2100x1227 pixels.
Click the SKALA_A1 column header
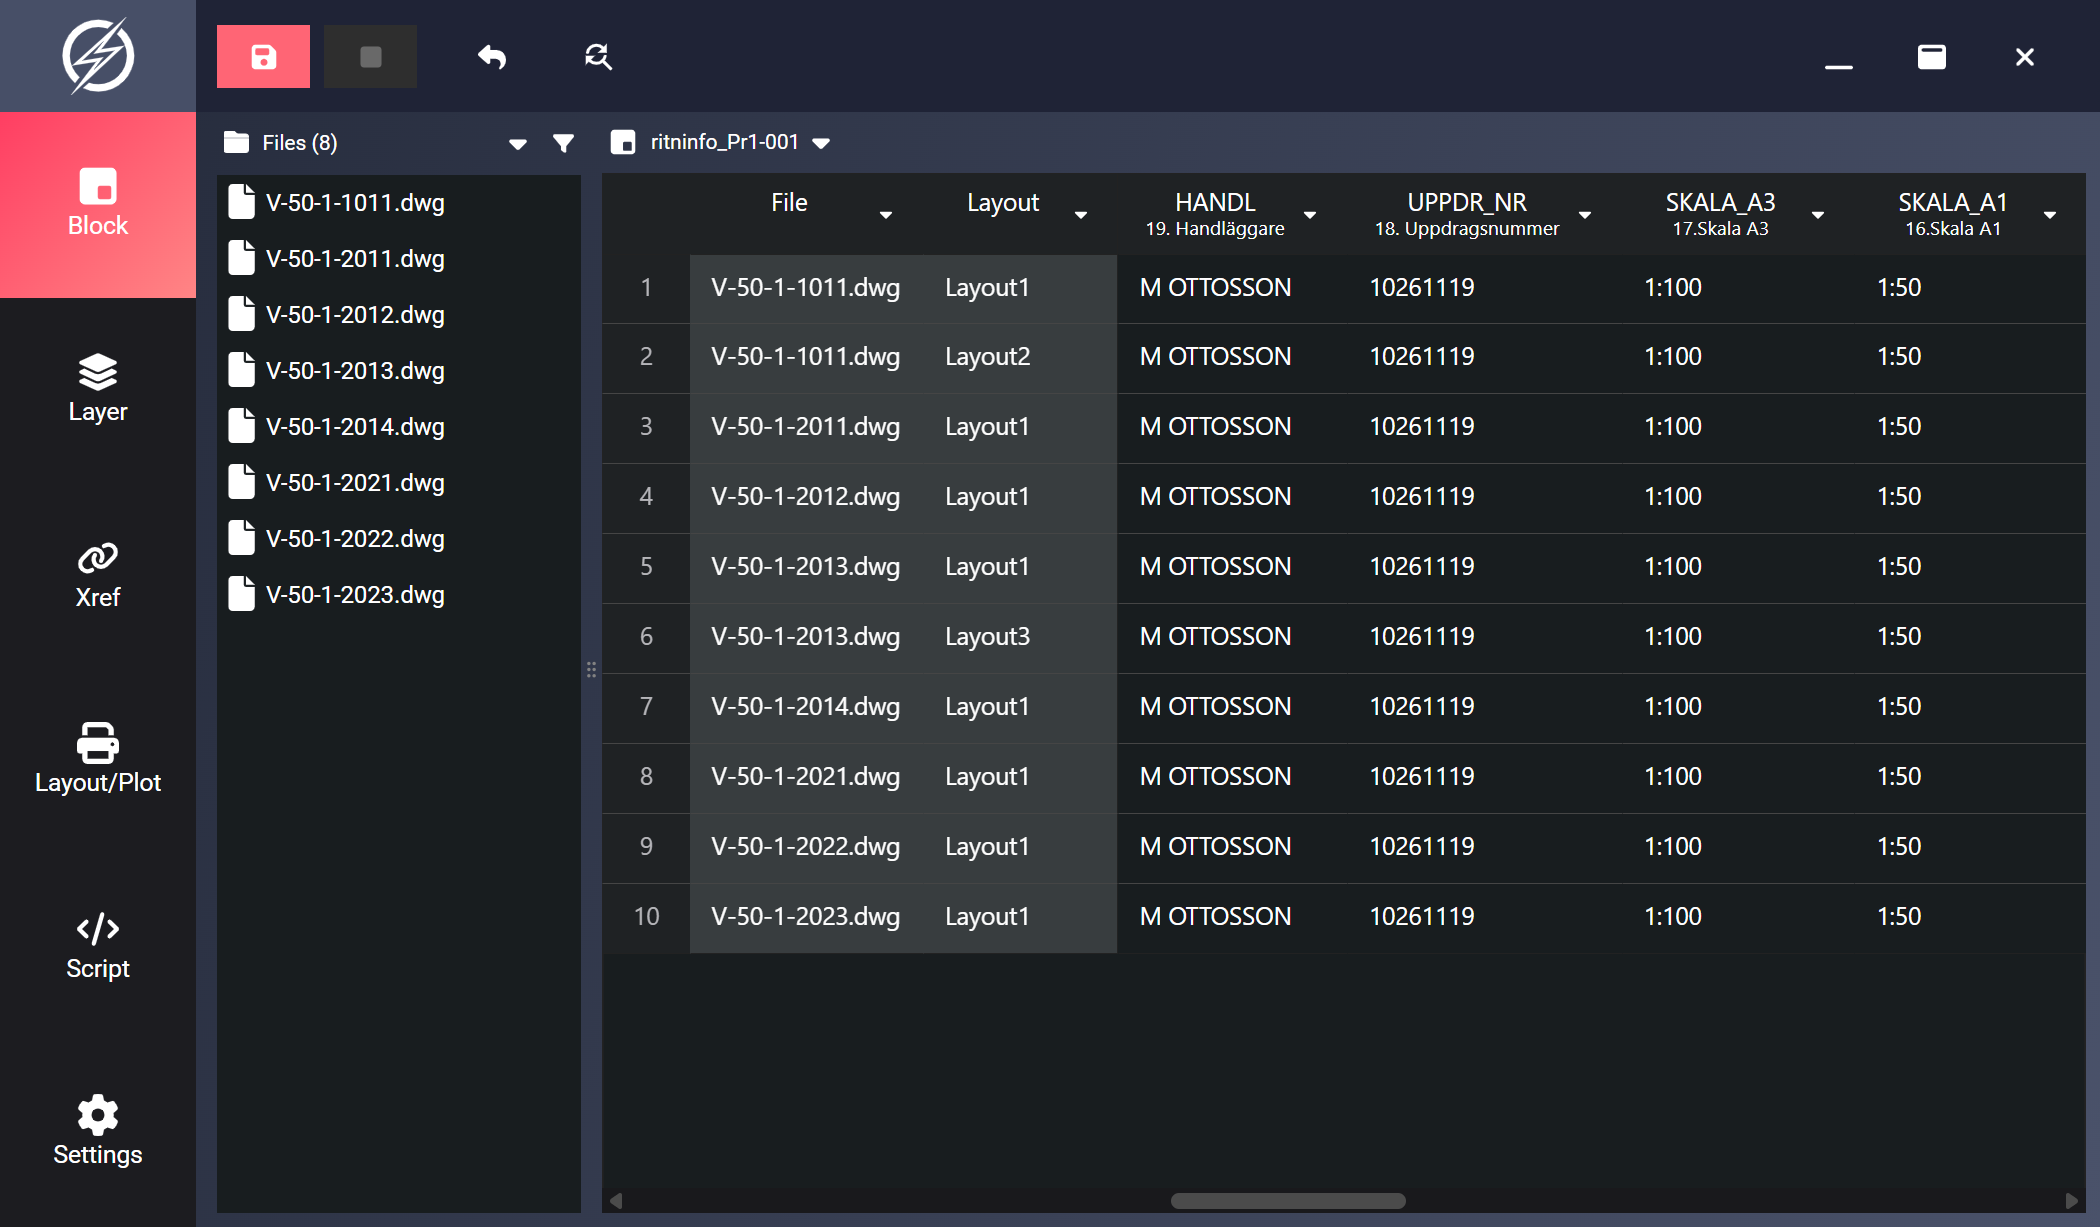[x=1953, y=214]
